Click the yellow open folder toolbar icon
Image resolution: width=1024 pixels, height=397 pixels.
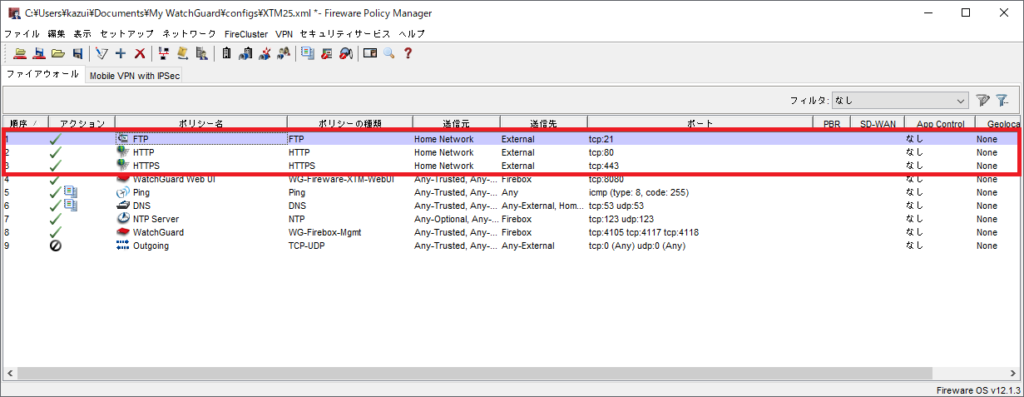pos(58,54)
